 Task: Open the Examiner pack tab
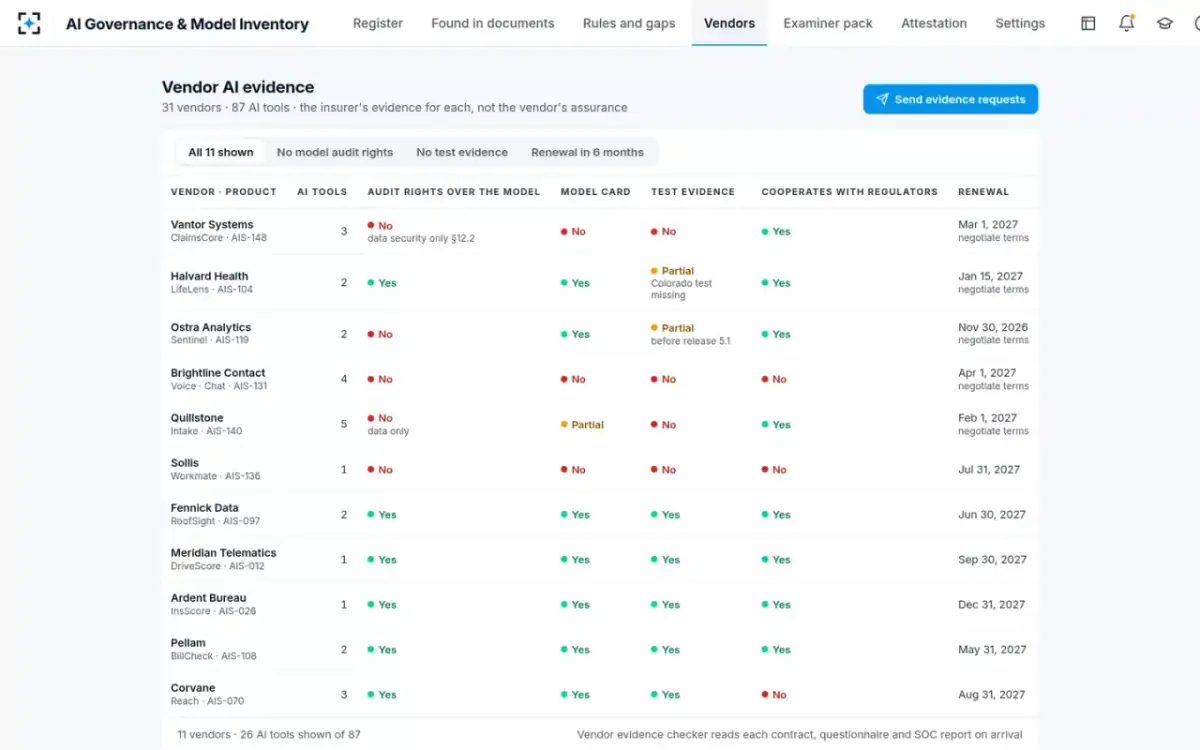pos(828,23)
